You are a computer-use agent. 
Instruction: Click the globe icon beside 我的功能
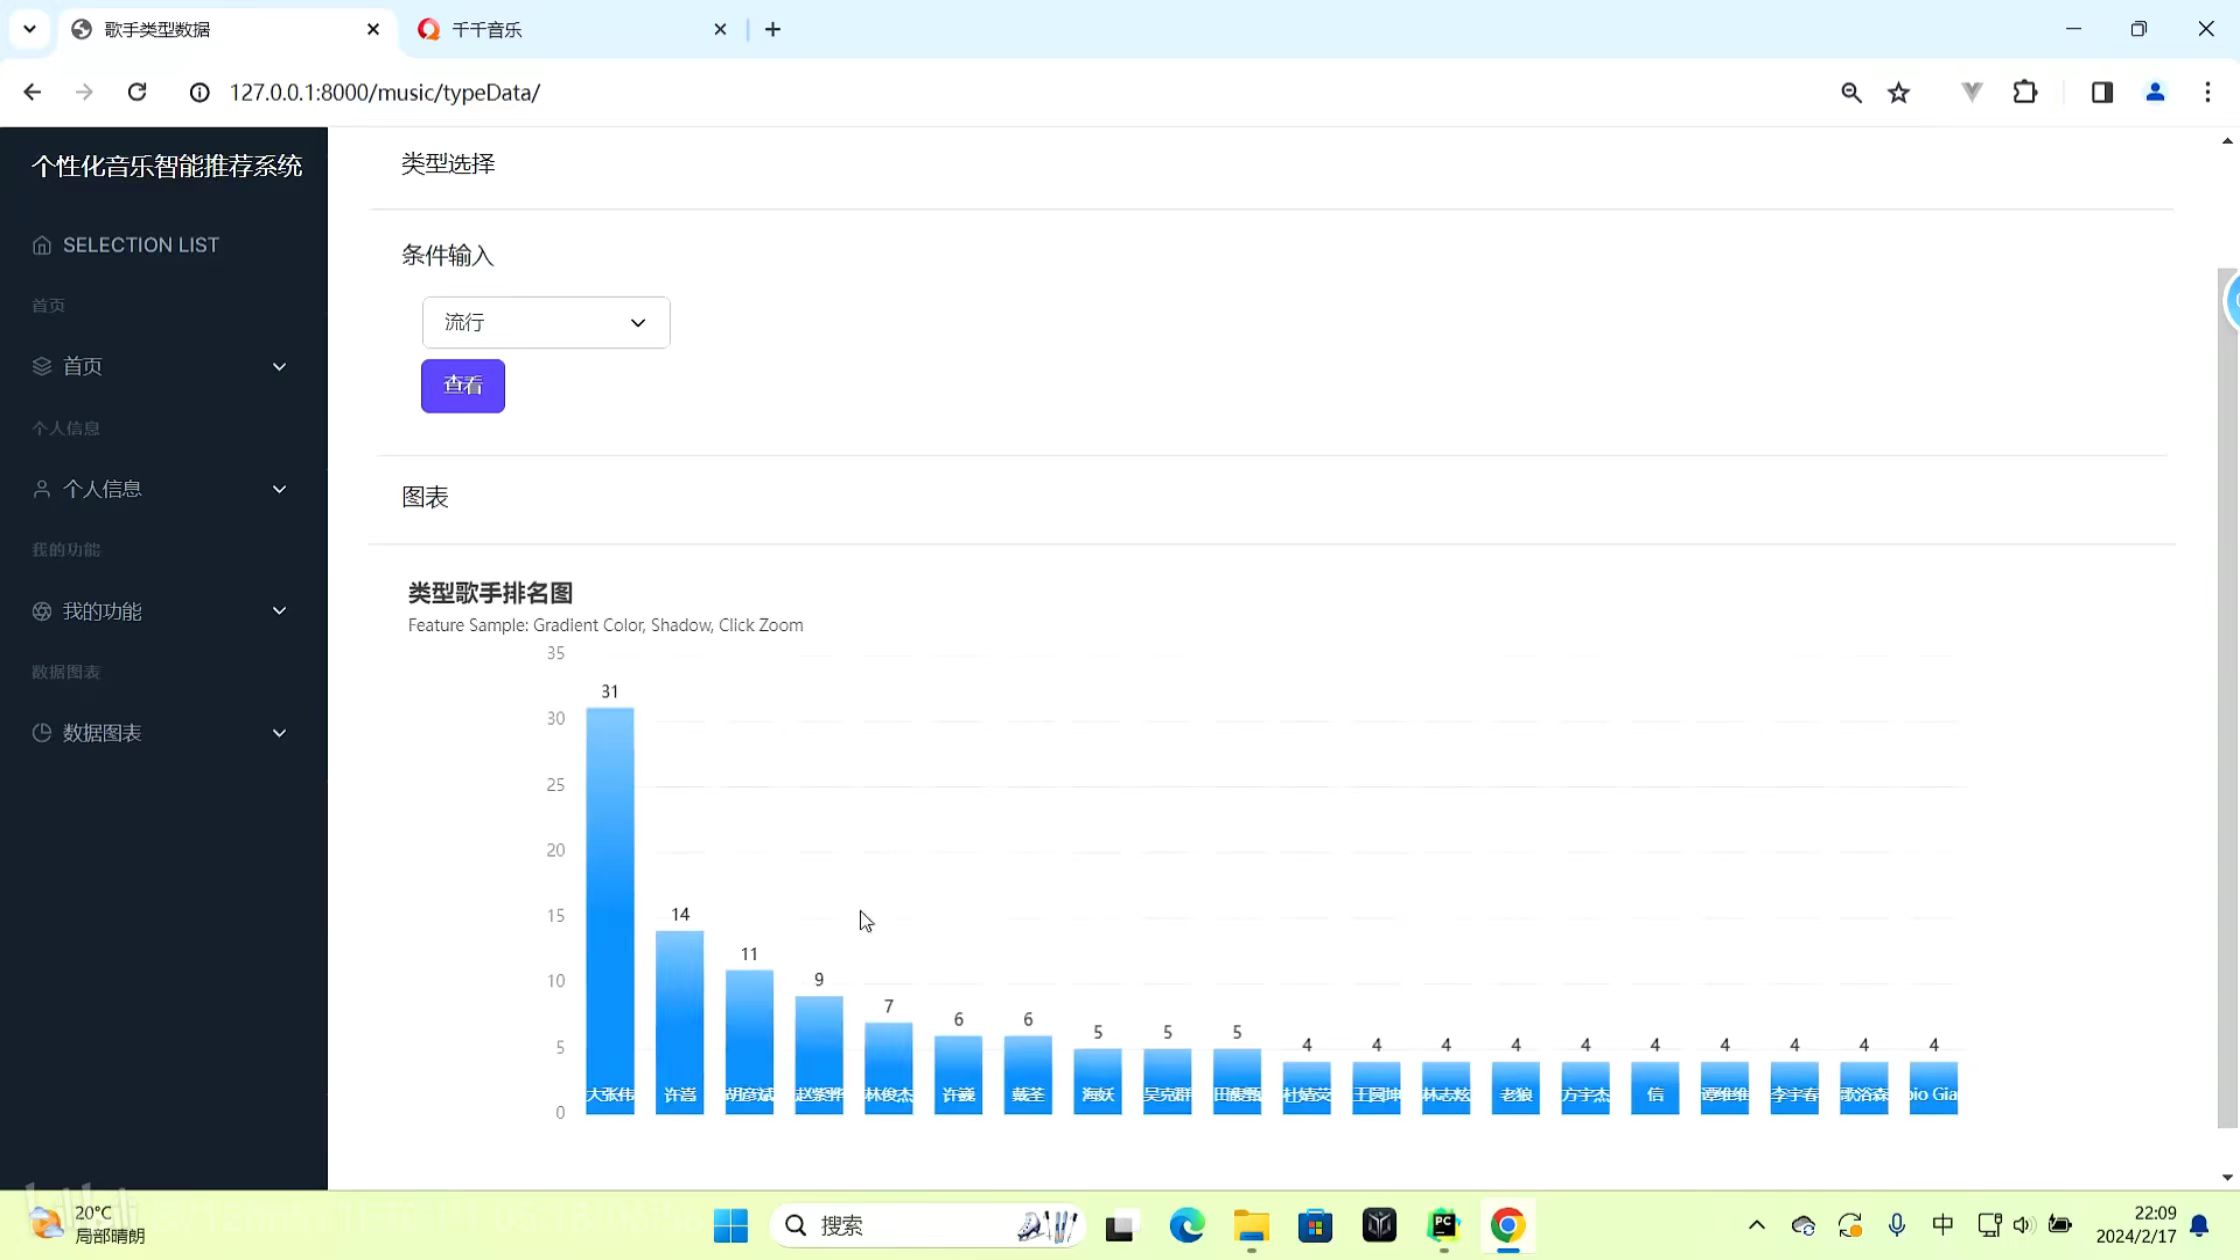click(x=41, y=611)
